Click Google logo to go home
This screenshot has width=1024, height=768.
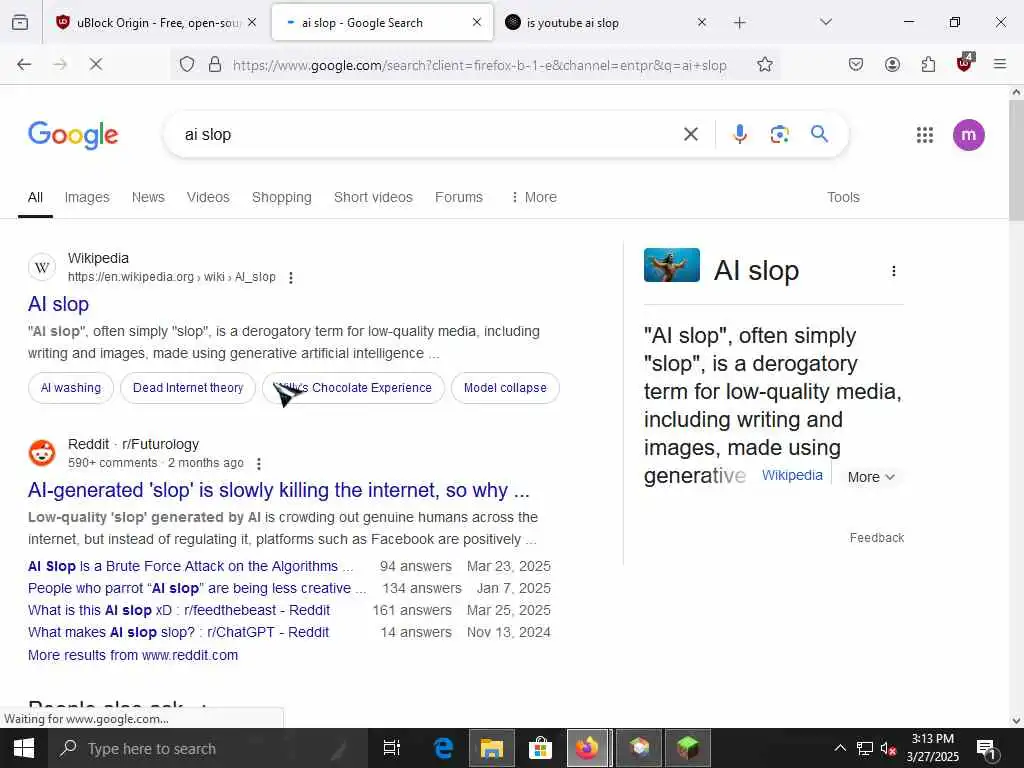click(73, 135)
